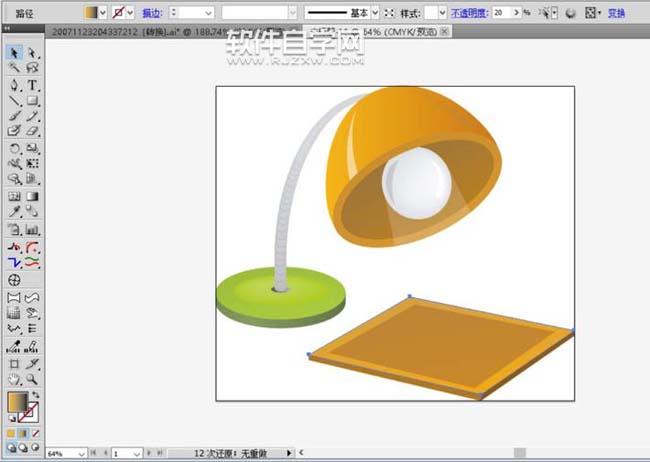
Task: Swap fill and stroke colors
Action: [37, 395]
